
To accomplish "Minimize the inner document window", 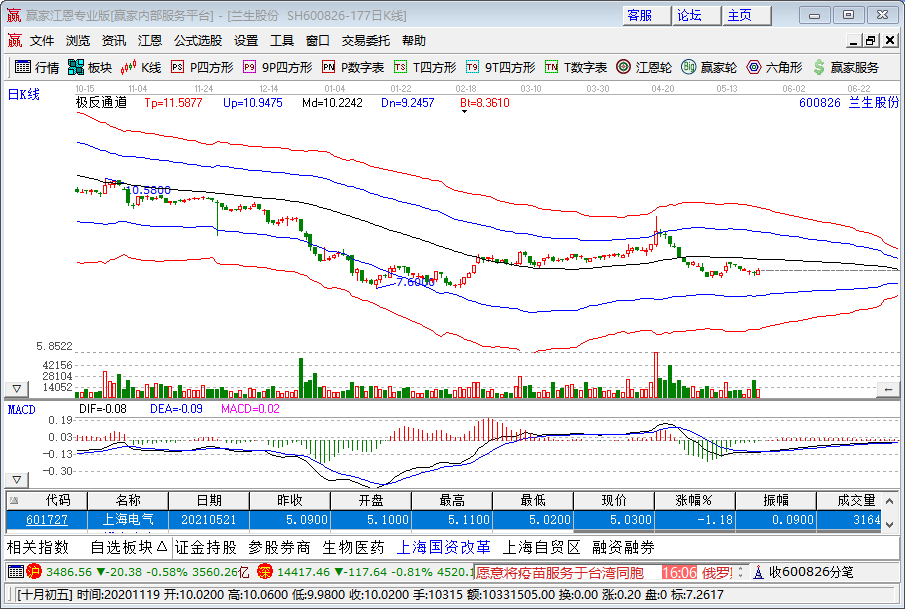I will pyautogui.click(x=854, y=40).
